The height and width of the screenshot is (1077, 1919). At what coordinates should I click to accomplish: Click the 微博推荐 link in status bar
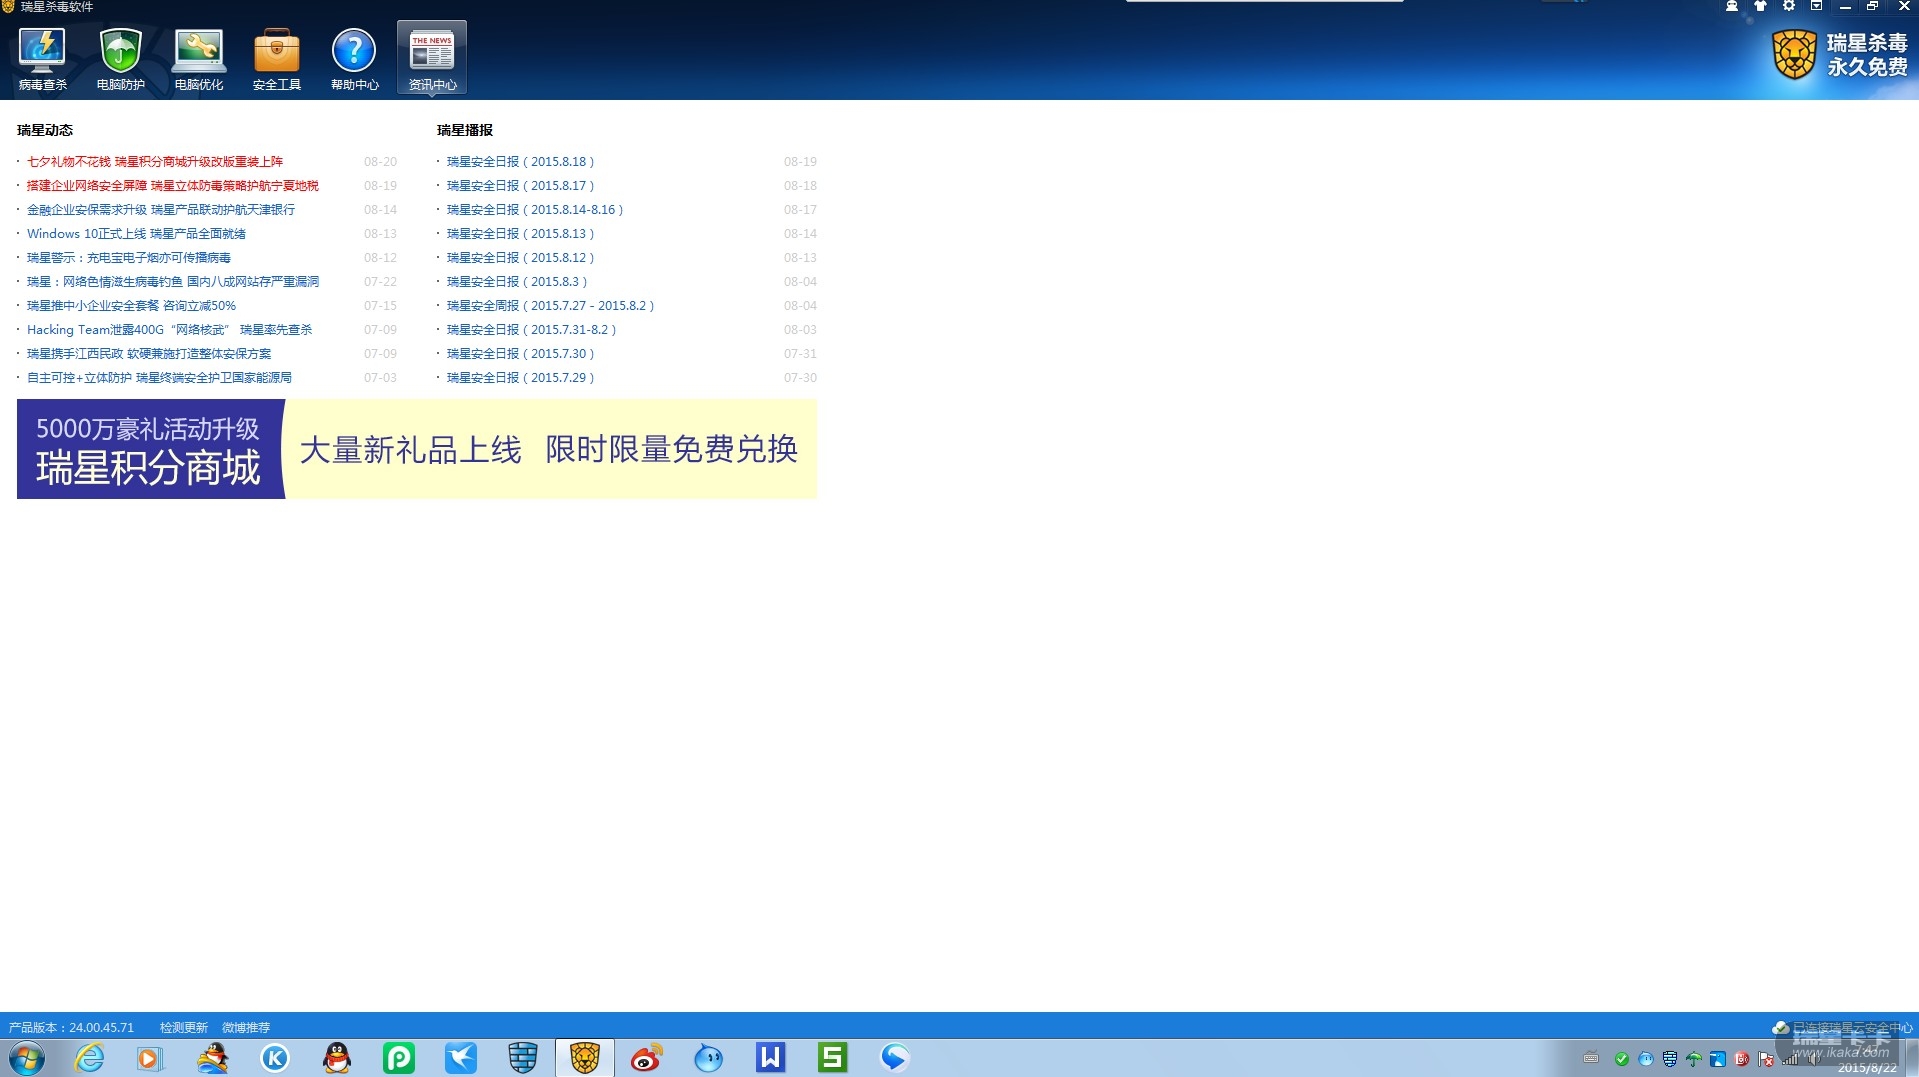[246, 1028]
